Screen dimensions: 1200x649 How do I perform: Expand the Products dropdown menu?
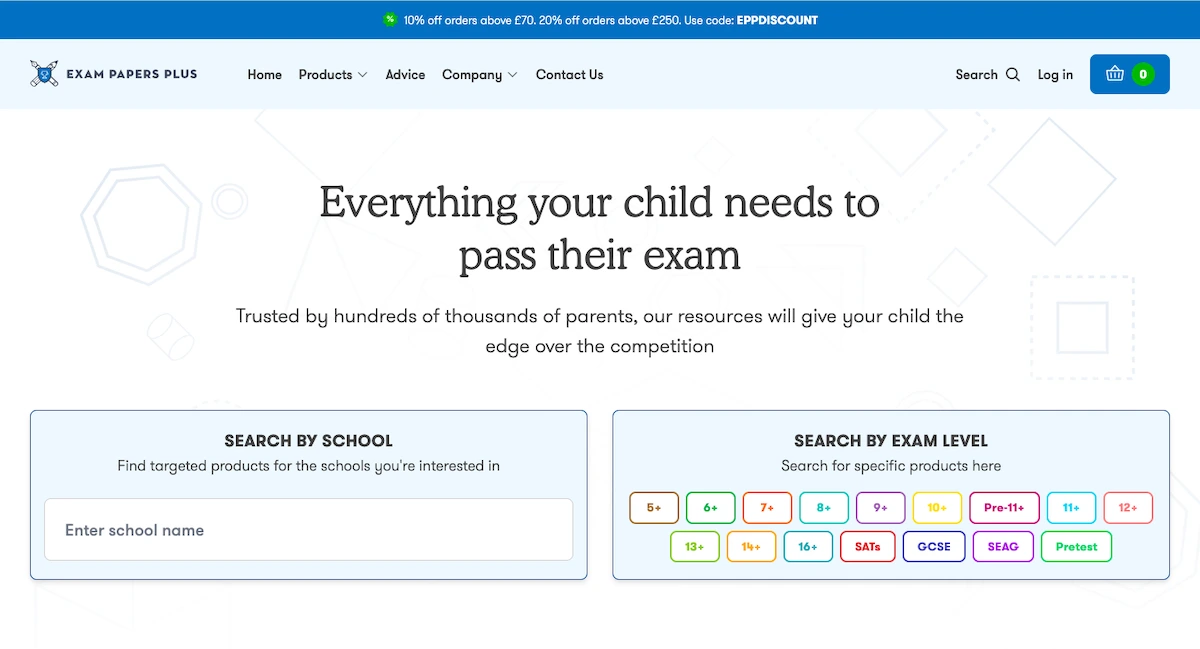tap(333, 75)
